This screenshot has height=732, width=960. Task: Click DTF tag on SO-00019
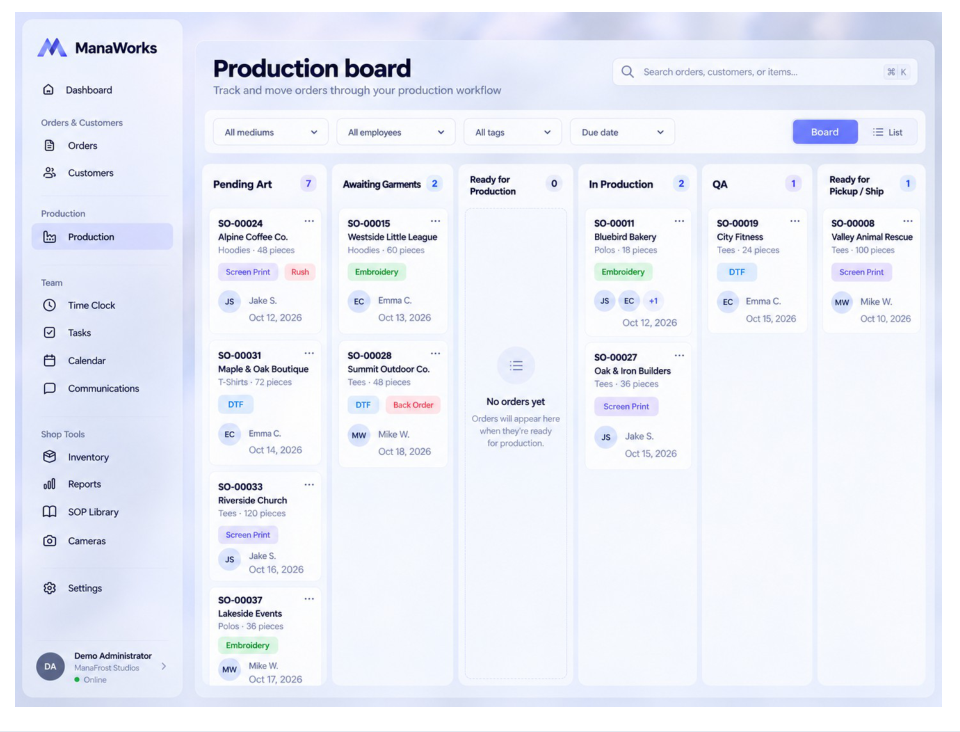[737, 272]
